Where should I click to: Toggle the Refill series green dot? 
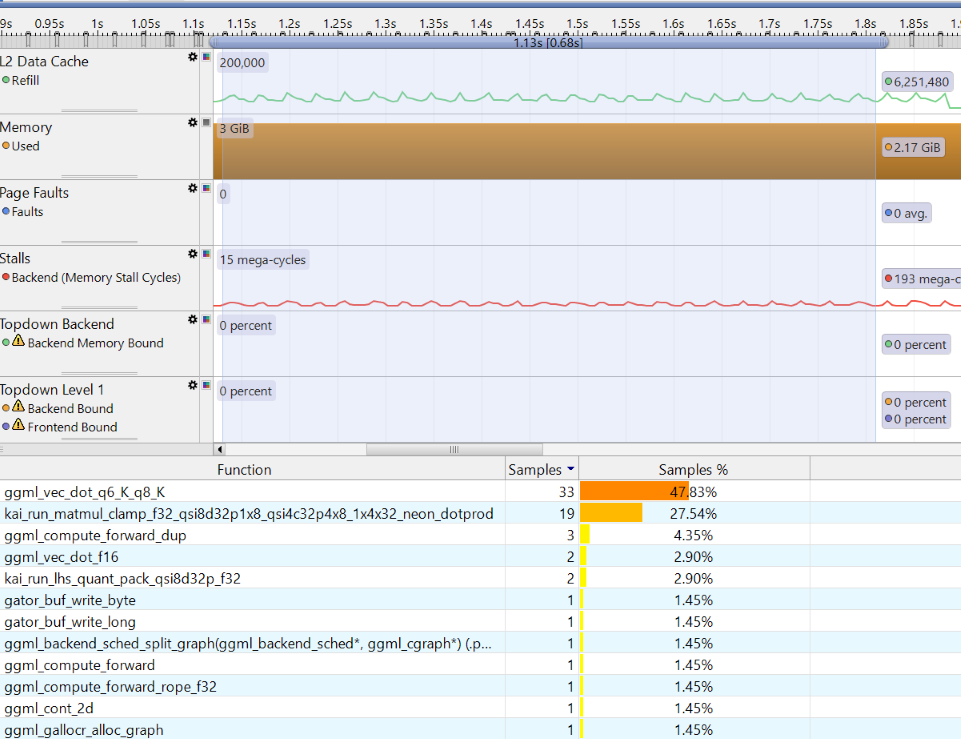6,80
